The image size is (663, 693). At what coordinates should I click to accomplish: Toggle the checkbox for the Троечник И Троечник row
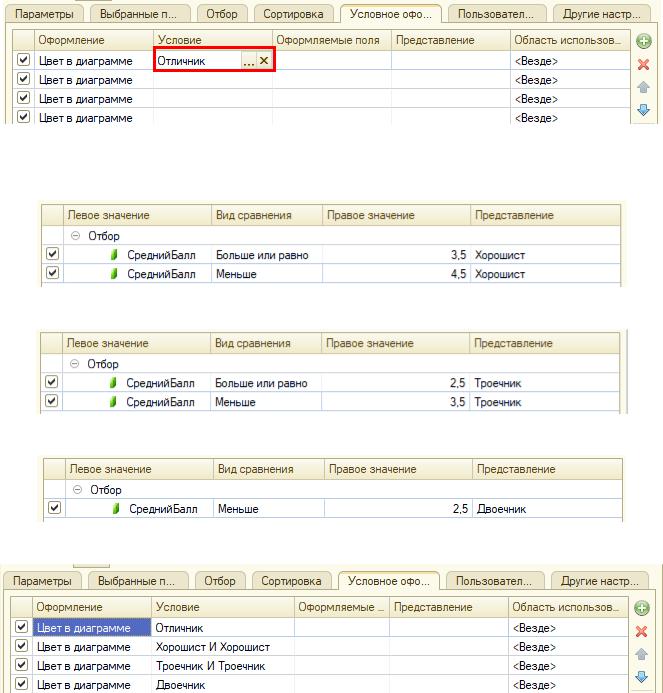[23, 666]
